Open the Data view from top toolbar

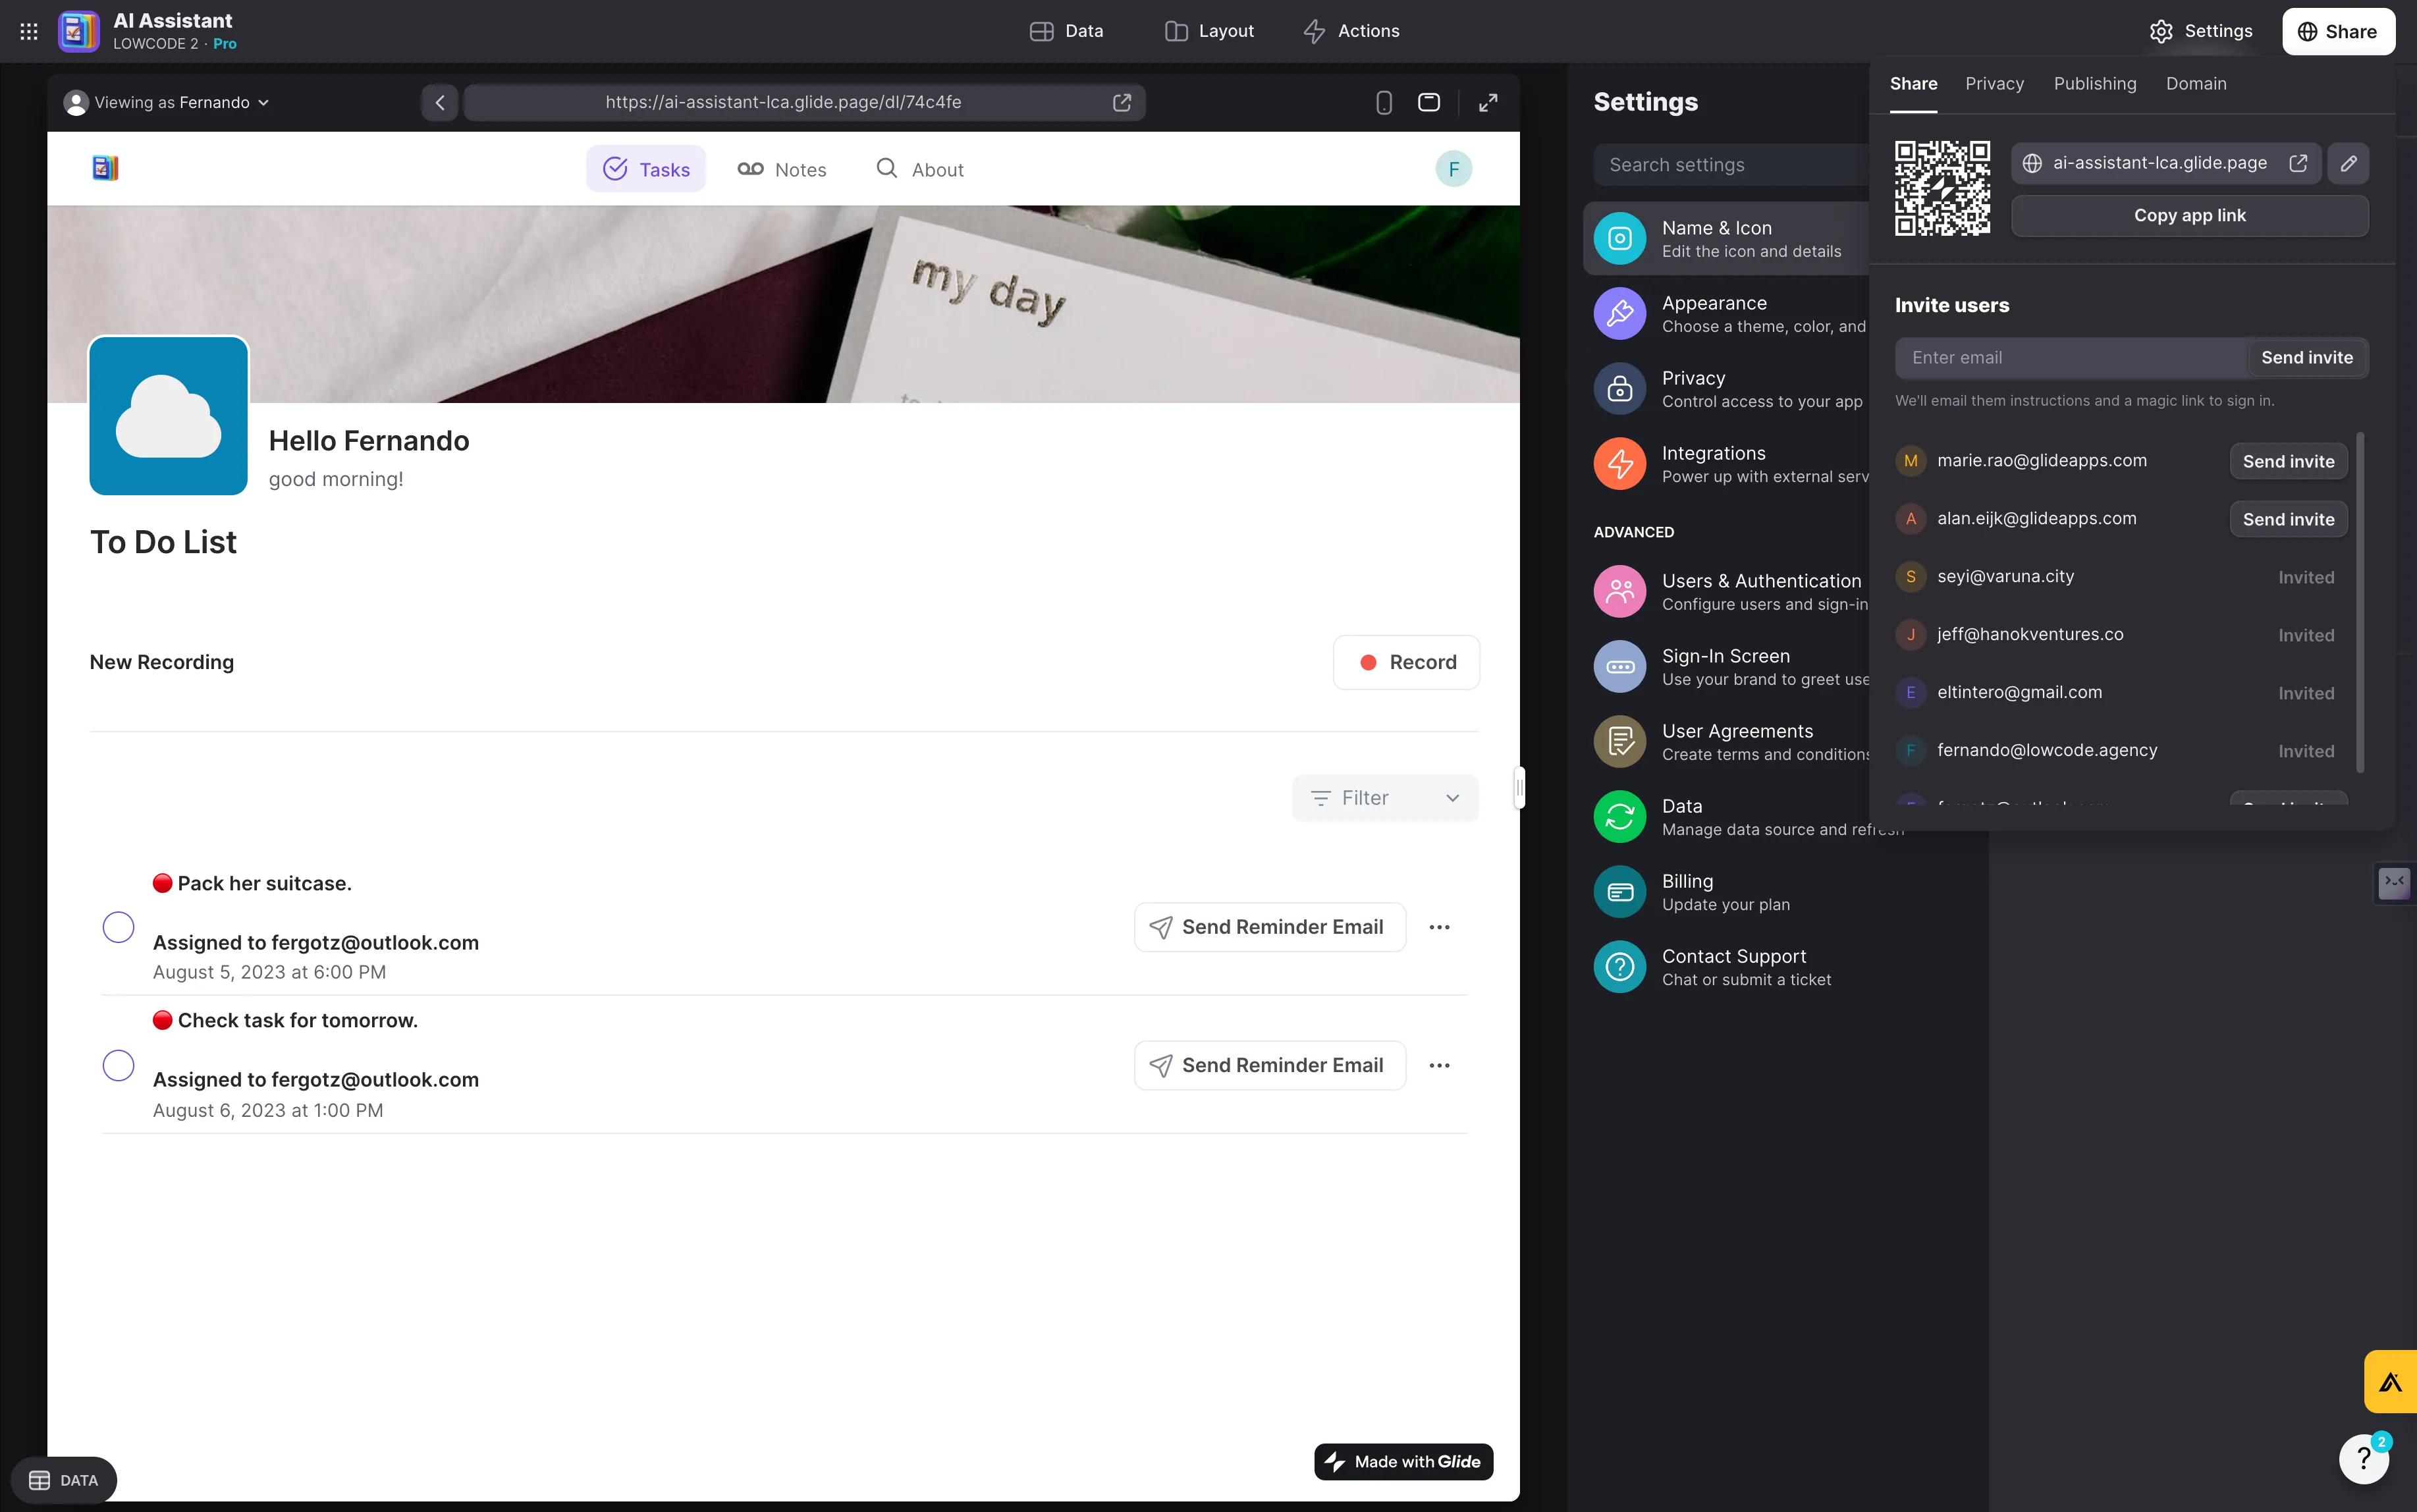point(1066,31)
